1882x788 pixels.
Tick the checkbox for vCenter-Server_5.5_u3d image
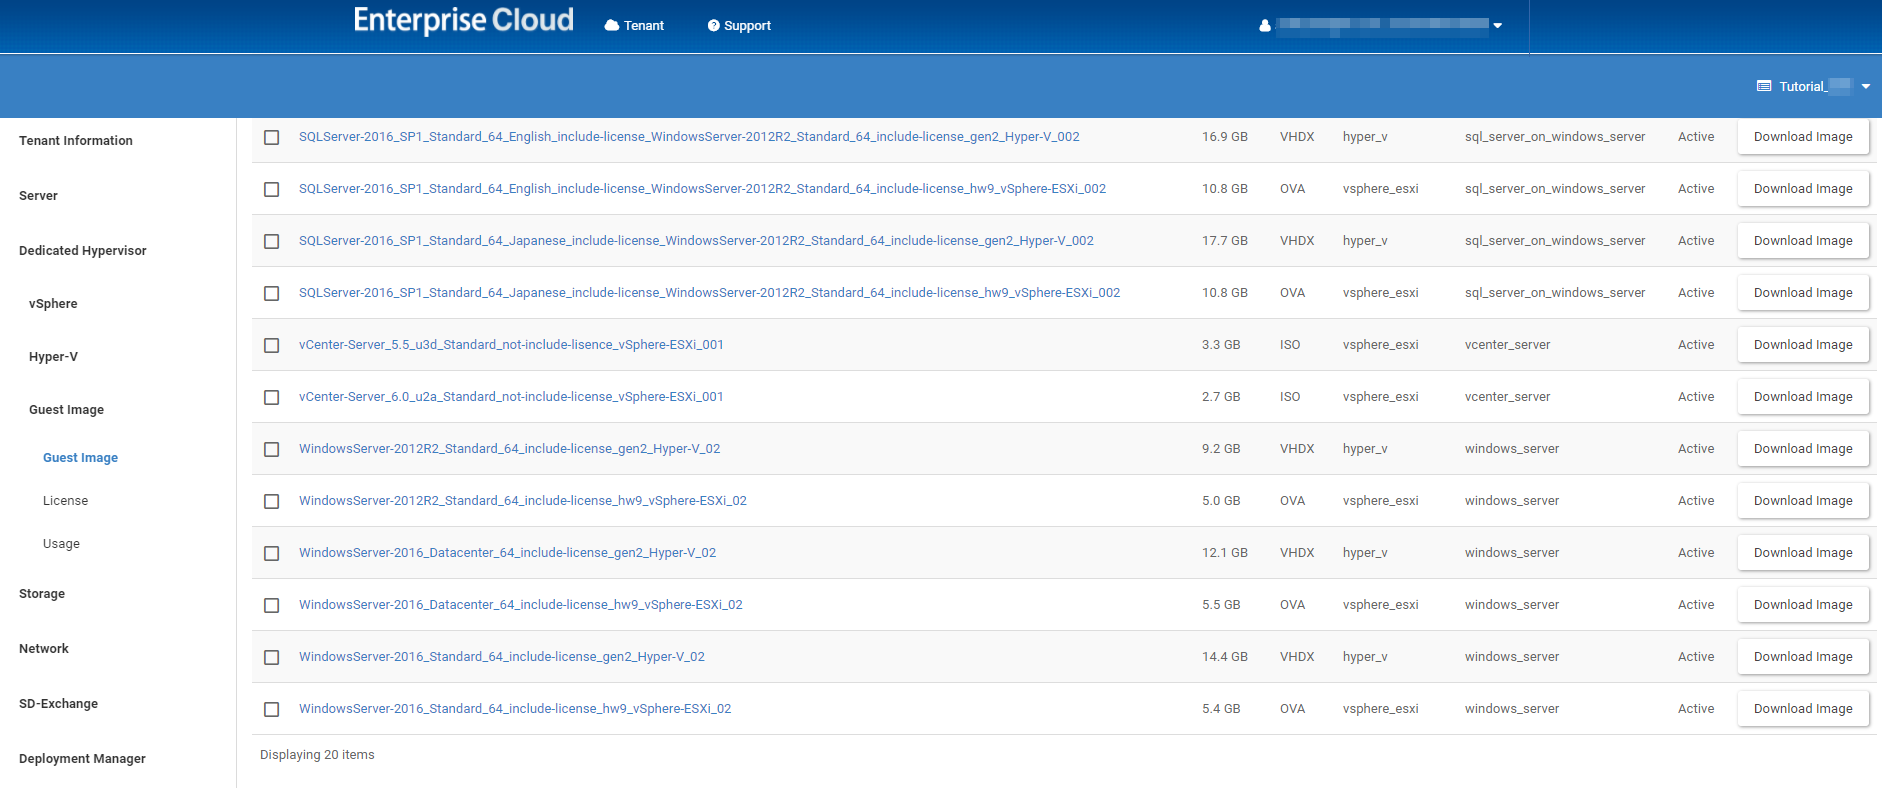pos(271,345)
